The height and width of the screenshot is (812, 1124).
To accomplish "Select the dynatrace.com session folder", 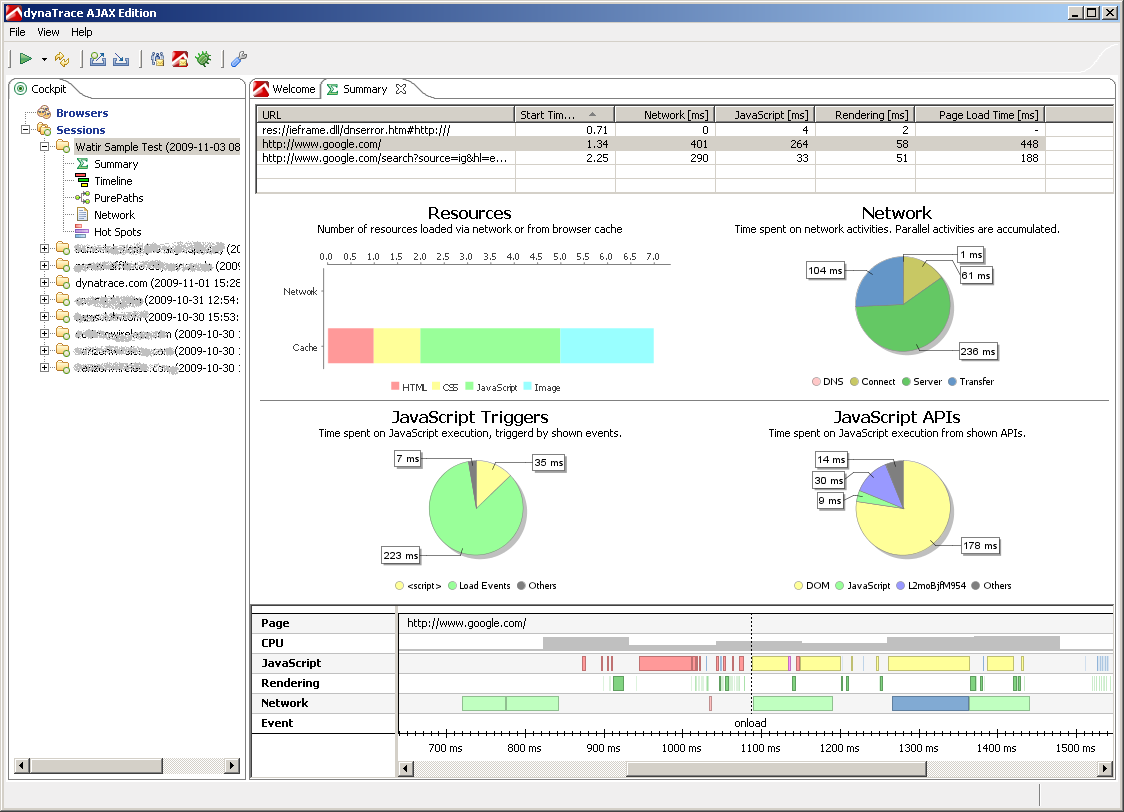I will pos(157,283).
